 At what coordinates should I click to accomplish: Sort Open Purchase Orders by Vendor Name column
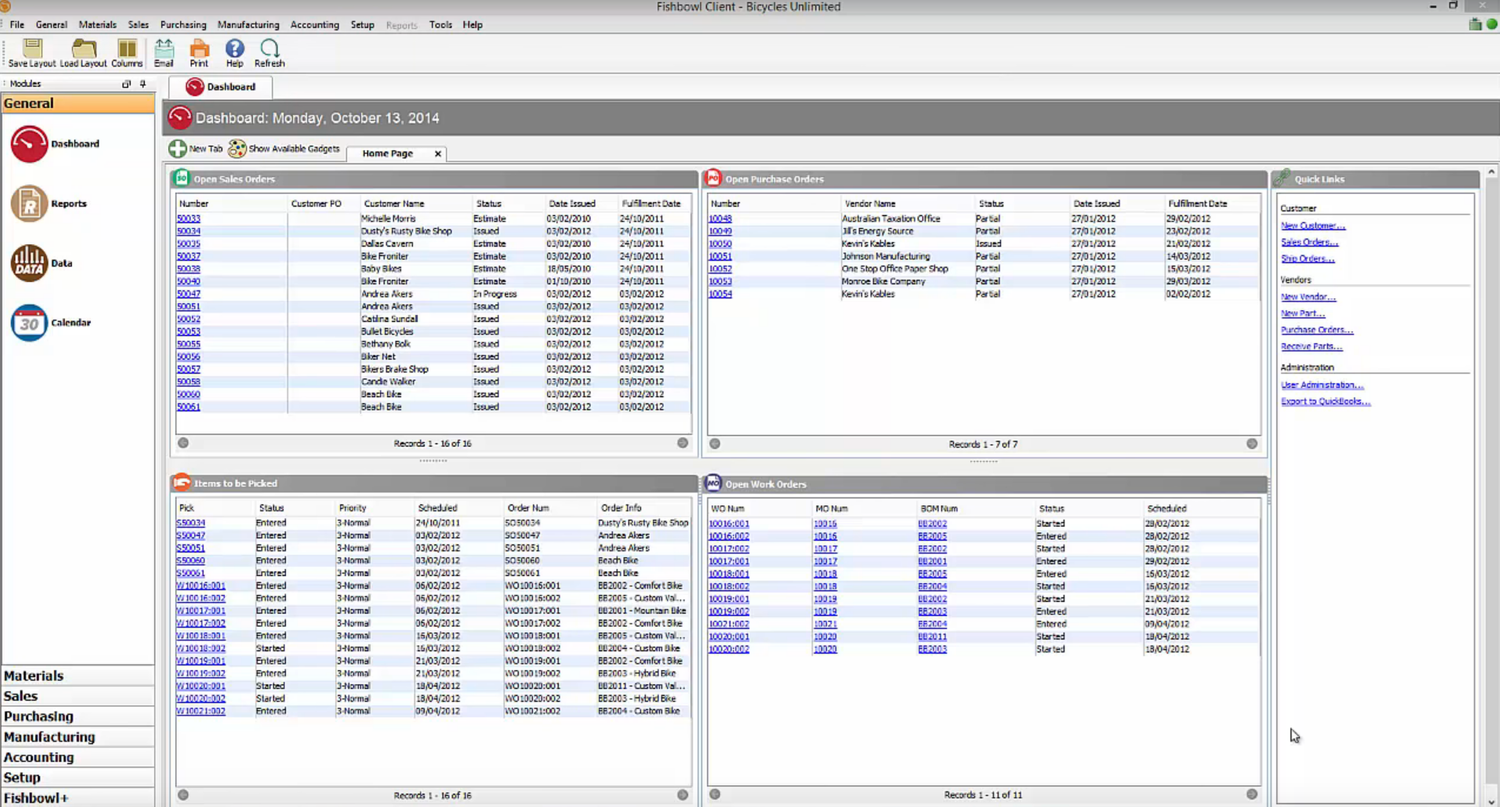(869, 204)
